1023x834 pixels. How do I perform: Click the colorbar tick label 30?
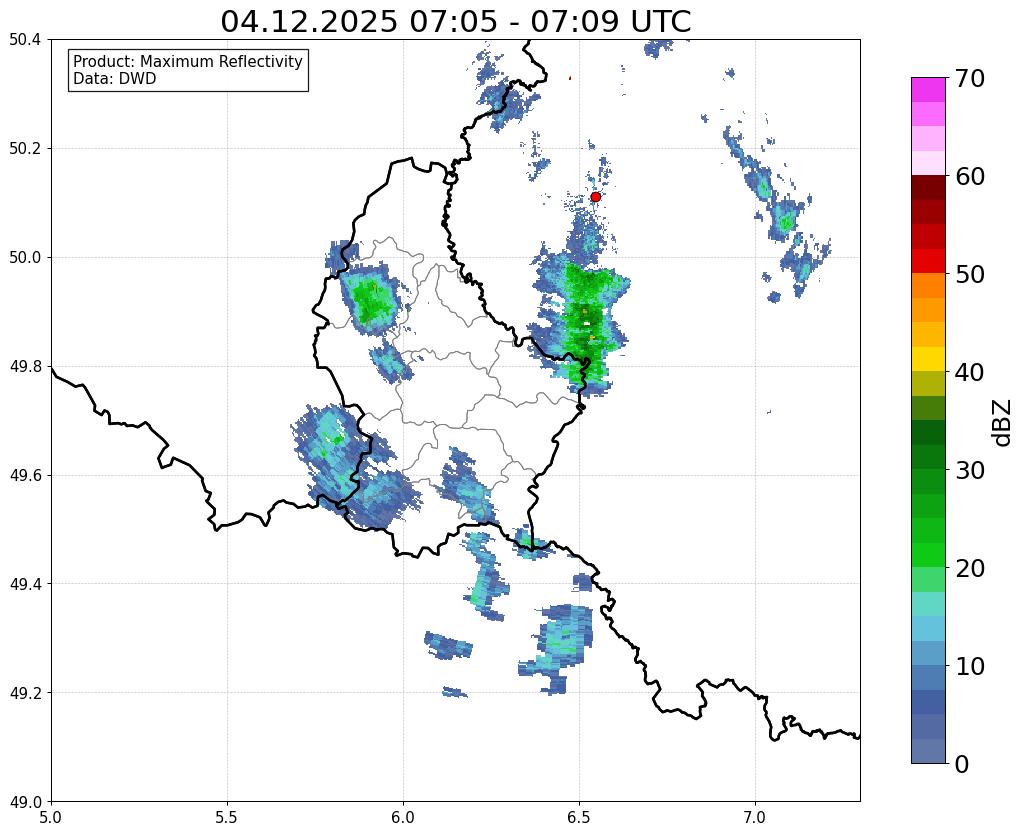click(x=970, y=470)
